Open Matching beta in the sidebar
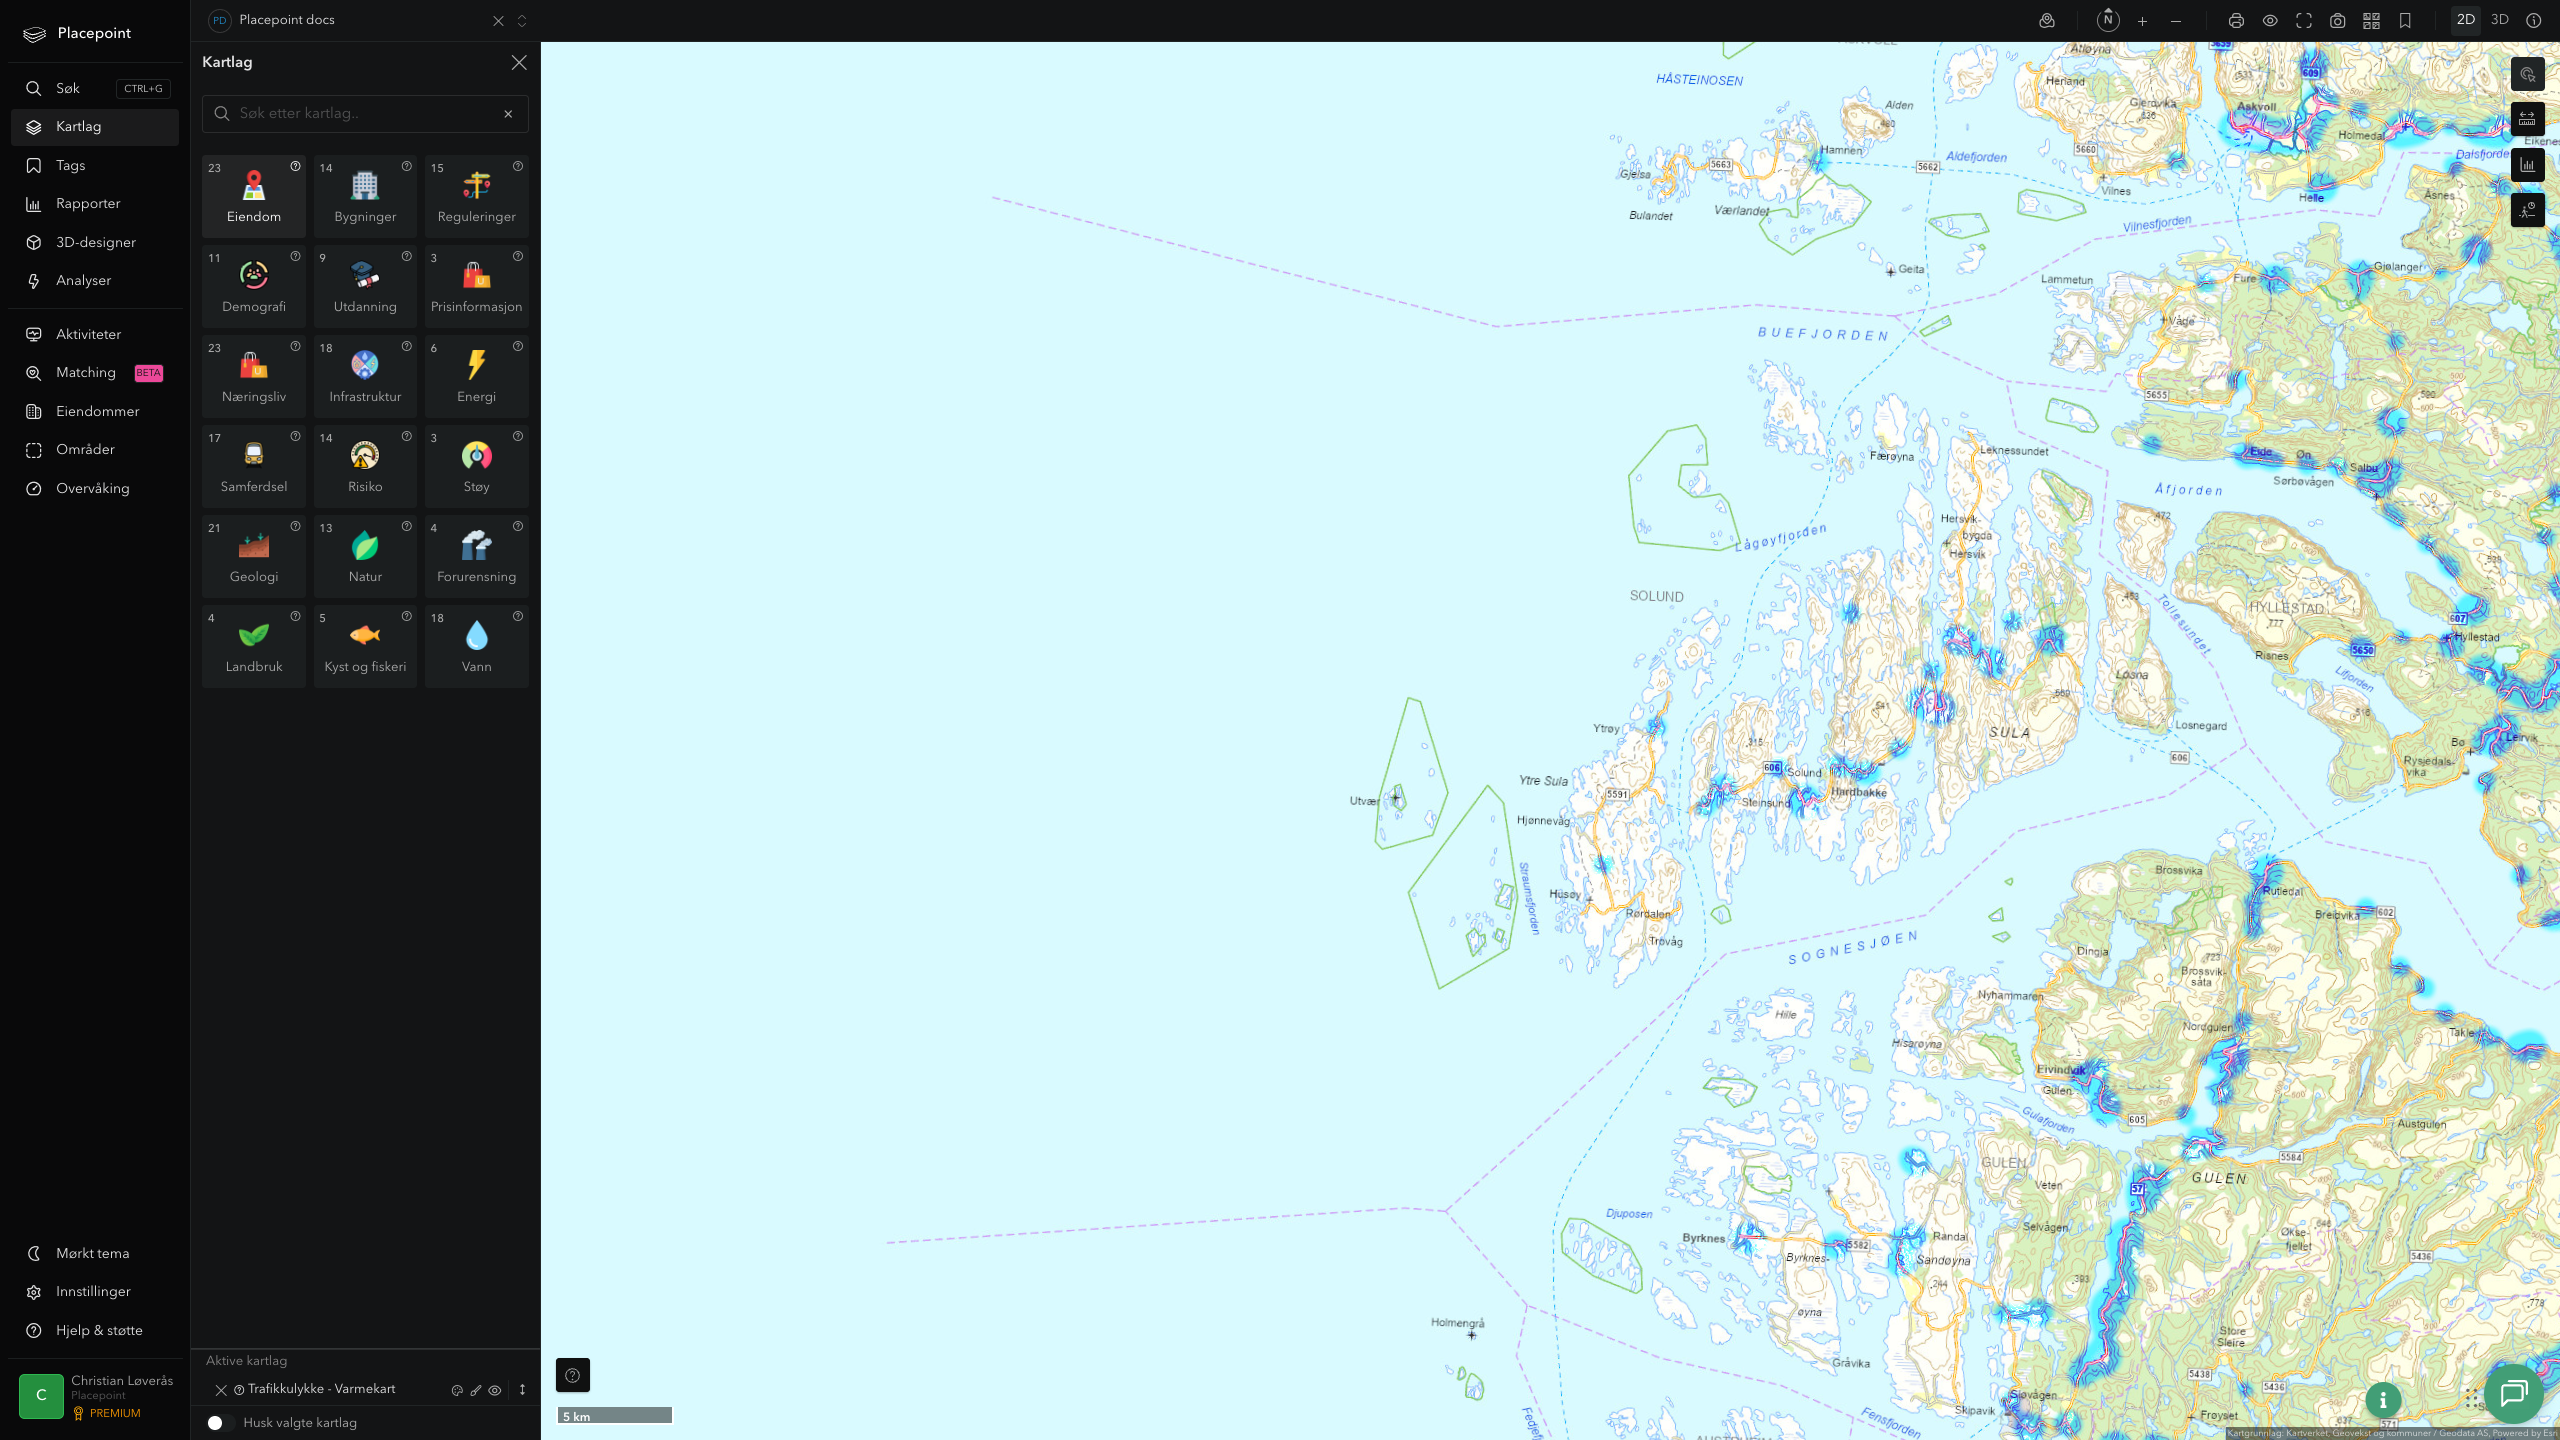 click(x=95, y=372)
